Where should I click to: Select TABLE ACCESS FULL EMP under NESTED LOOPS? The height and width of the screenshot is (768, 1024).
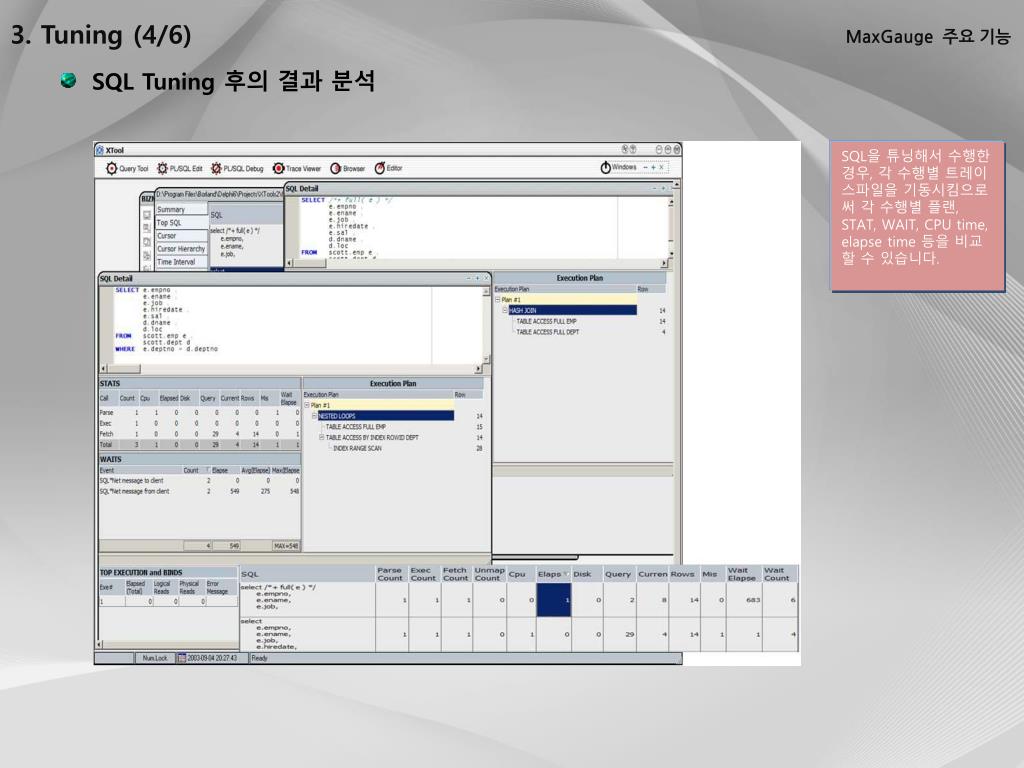[355, 427]
